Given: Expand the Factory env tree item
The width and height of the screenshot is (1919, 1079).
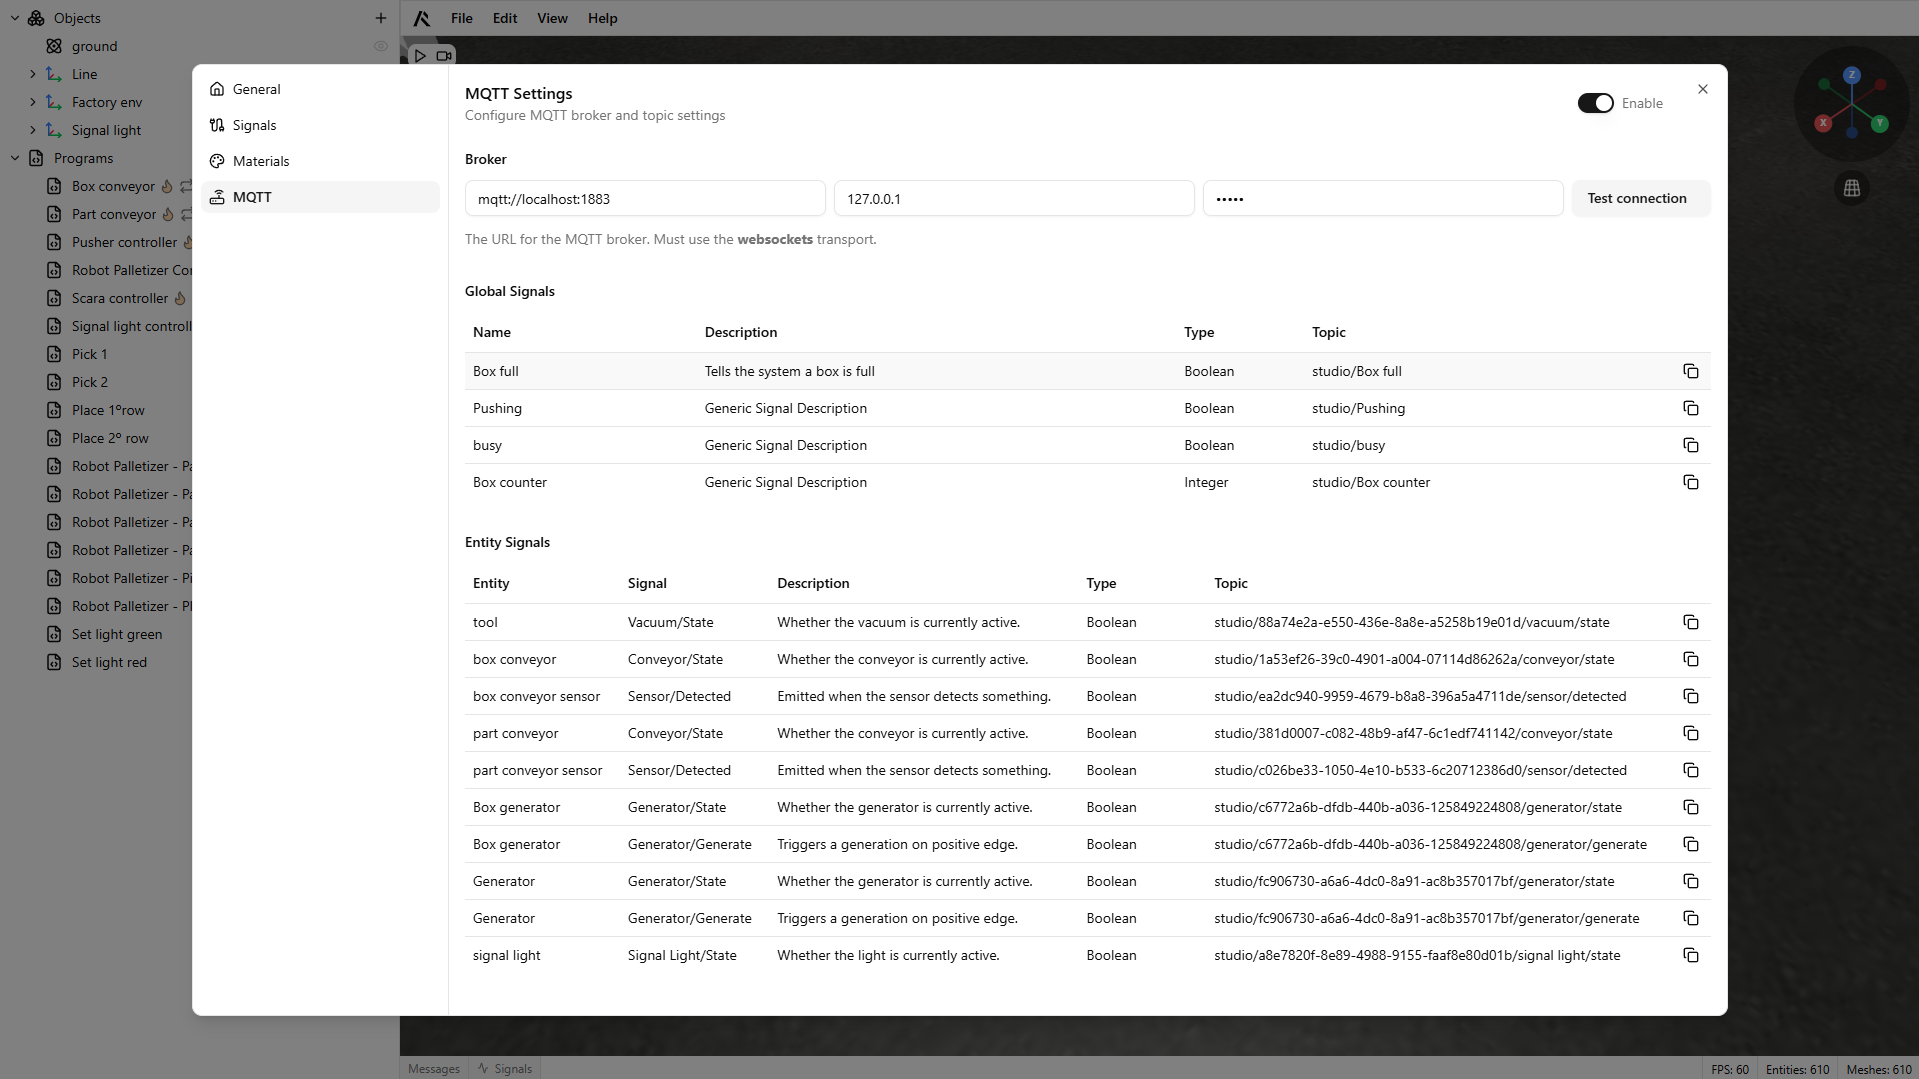Looking at the screenshot, I should click(x=33, y=102).
